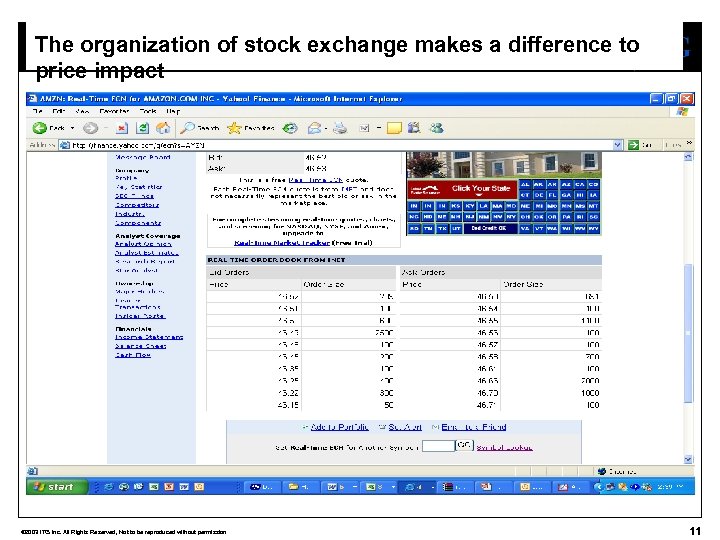720x540 pixels.
Task: Click the Edit page toolbar icon
Action: [364, 128]
